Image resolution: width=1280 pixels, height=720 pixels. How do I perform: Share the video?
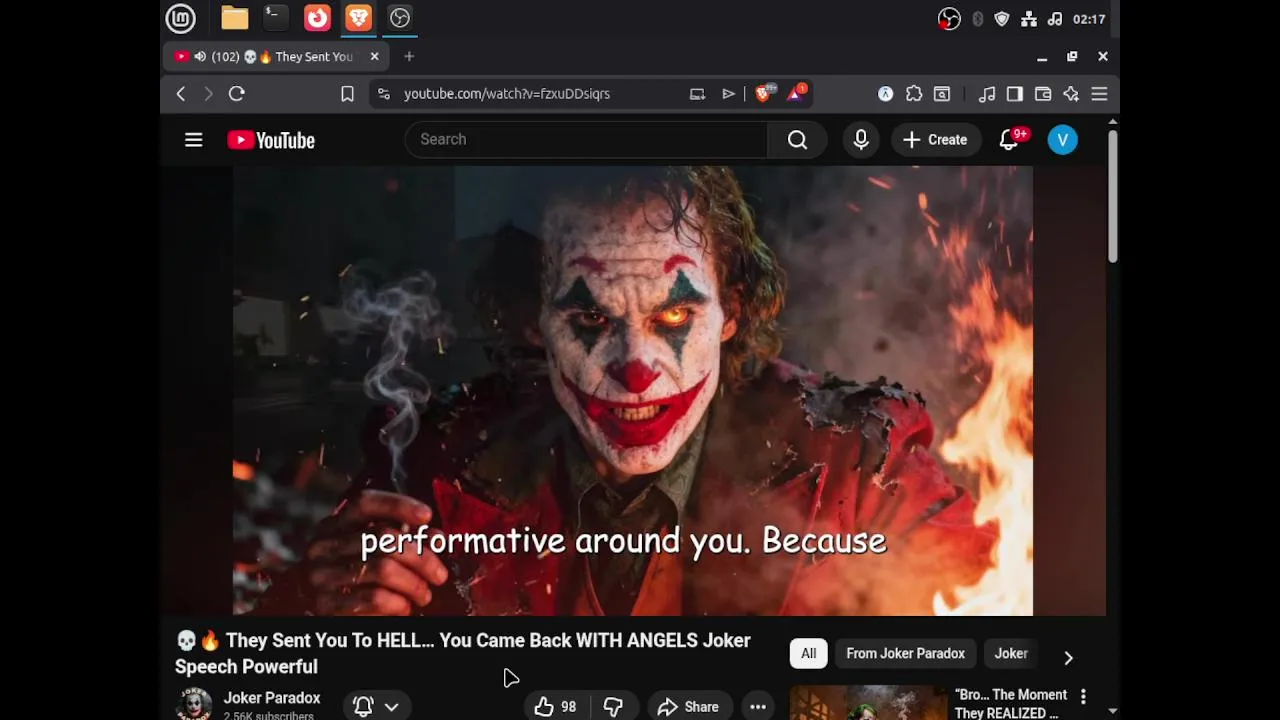tap(688, 706)
